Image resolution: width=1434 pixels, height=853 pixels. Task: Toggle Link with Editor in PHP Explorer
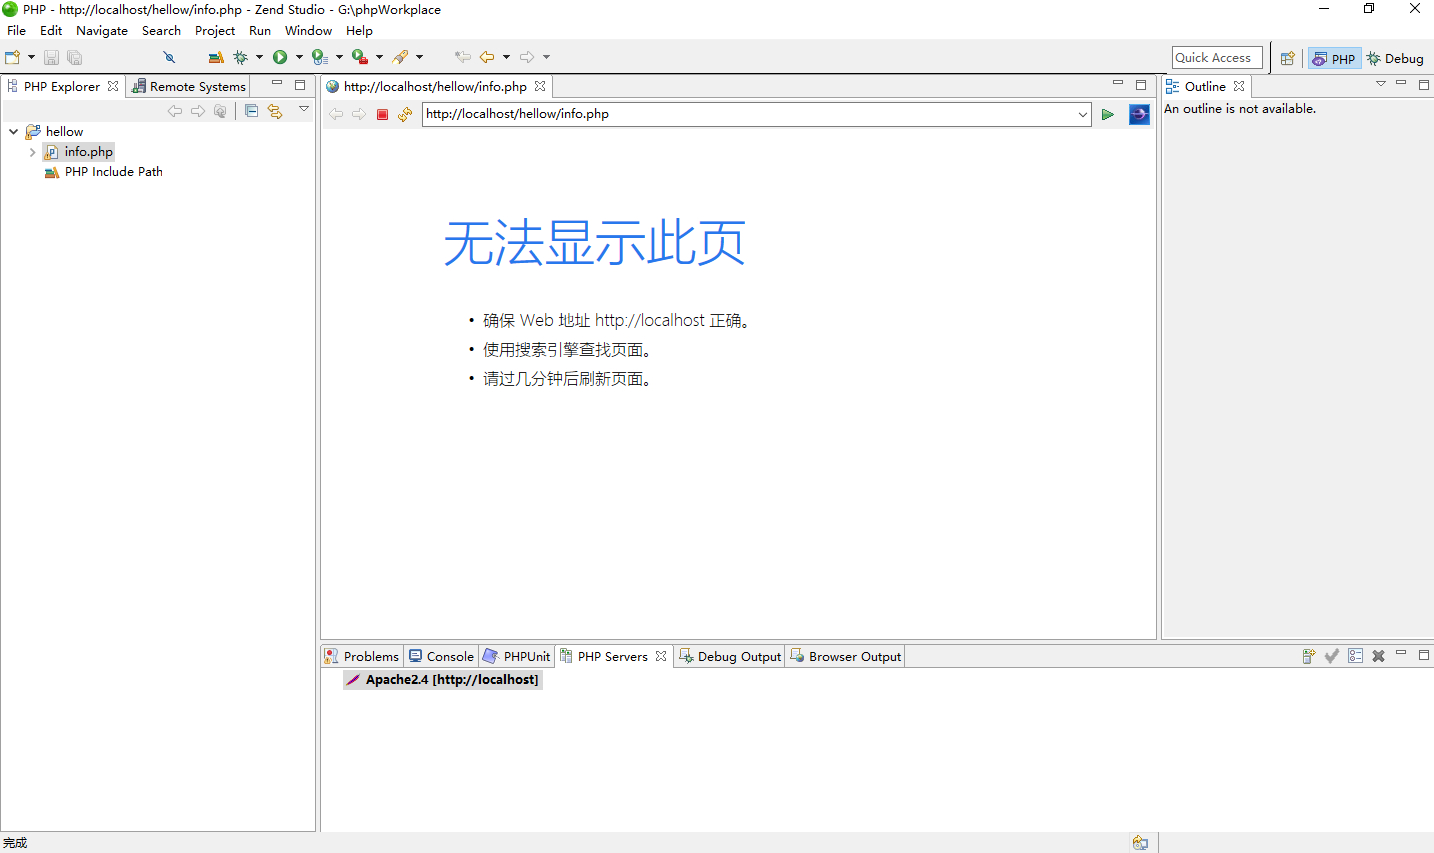click(275, 111)
